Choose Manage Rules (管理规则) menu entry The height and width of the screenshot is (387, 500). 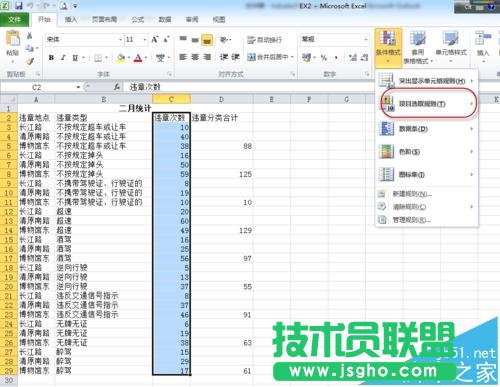[x=427, y=220]
